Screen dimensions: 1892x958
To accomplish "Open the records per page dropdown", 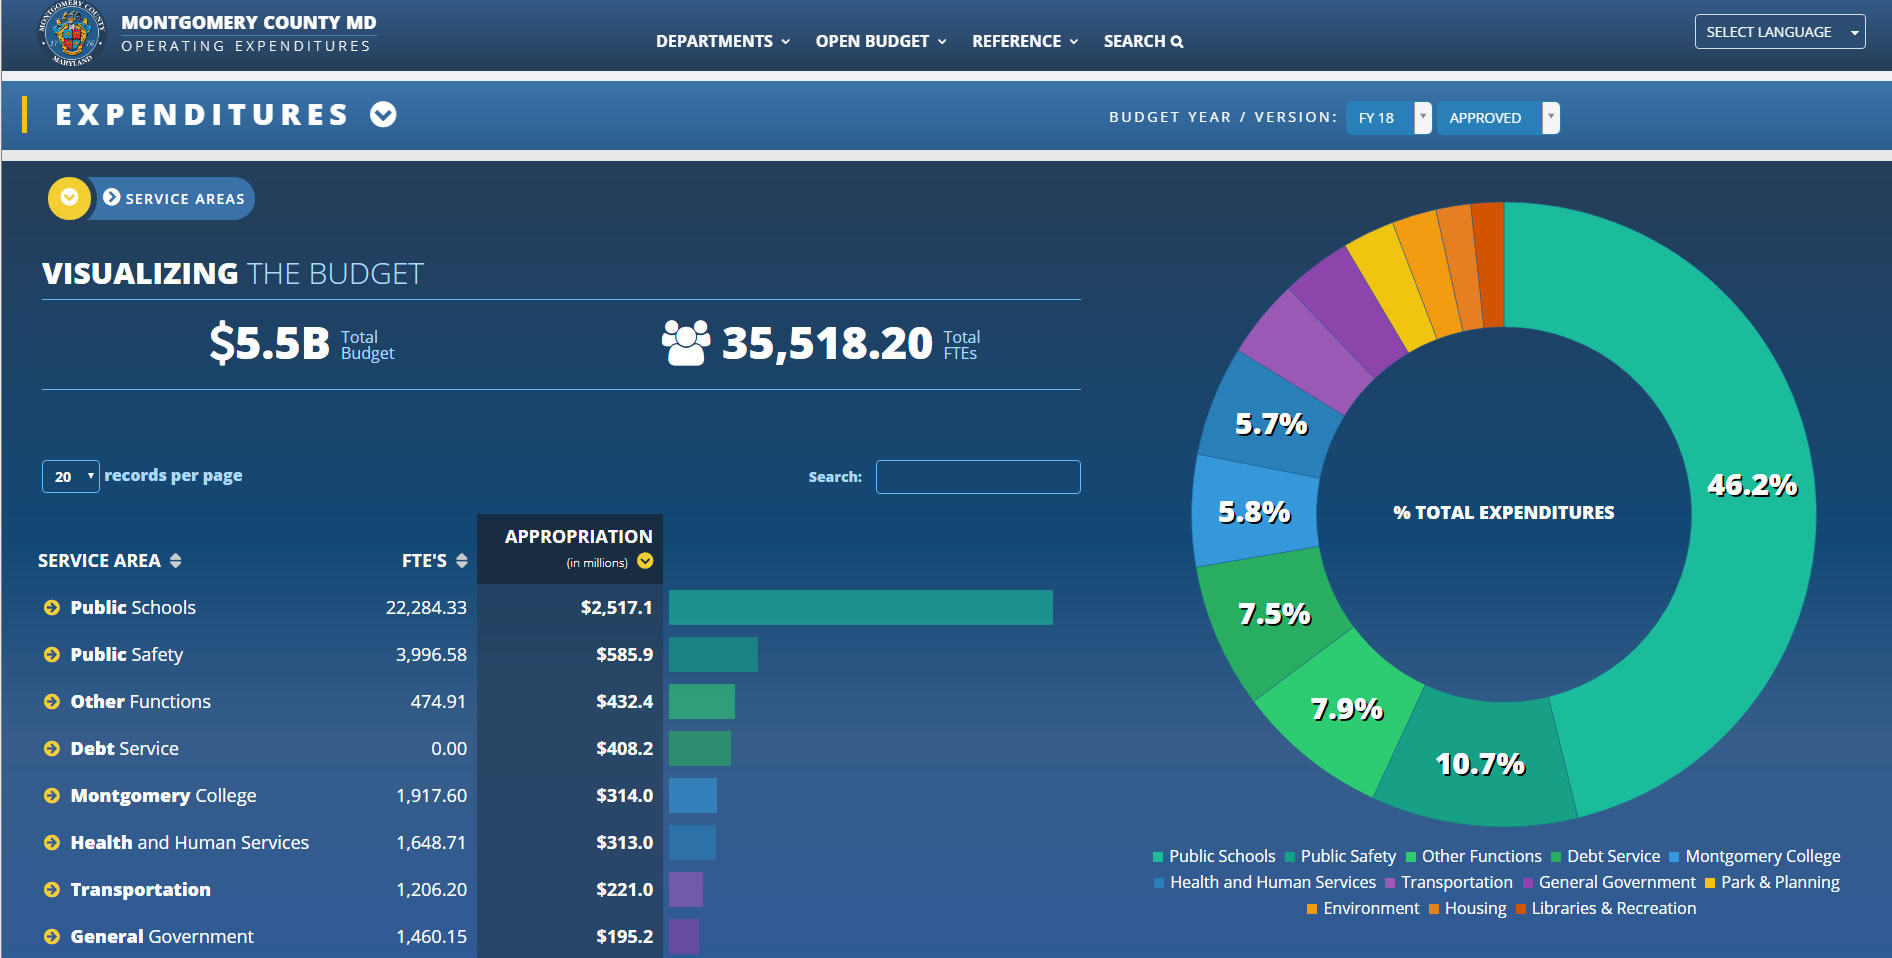I will tap(71, 477).
